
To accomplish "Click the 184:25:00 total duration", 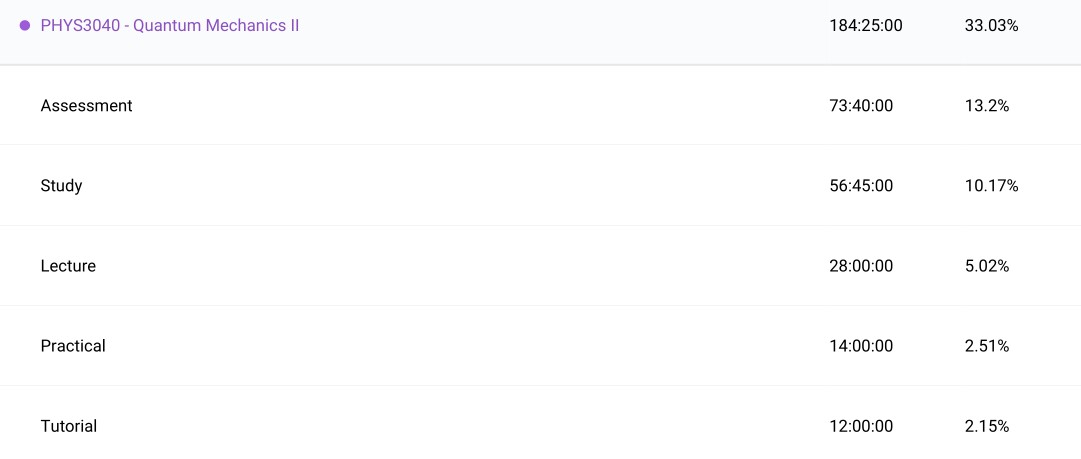I will coord(865,26).
